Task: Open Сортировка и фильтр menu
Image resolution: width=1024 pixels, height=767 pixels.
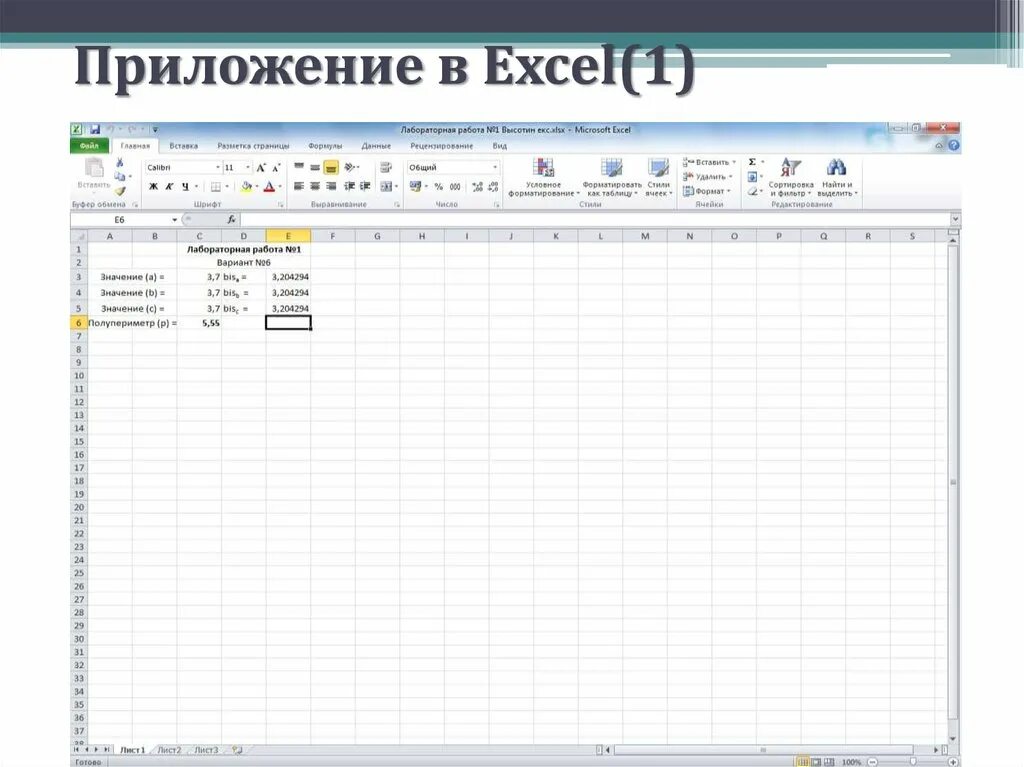Action: 790,177
